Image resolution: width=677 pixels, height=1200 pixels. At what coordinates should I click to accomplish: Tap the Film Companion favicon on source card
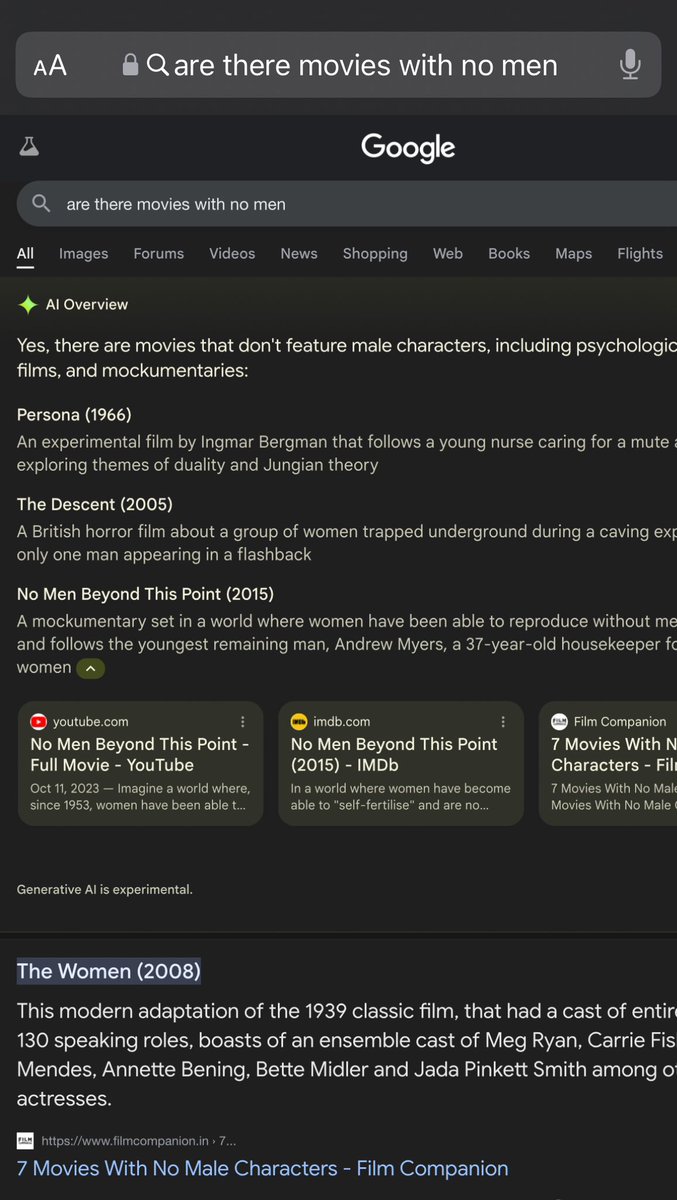point(560,721)
